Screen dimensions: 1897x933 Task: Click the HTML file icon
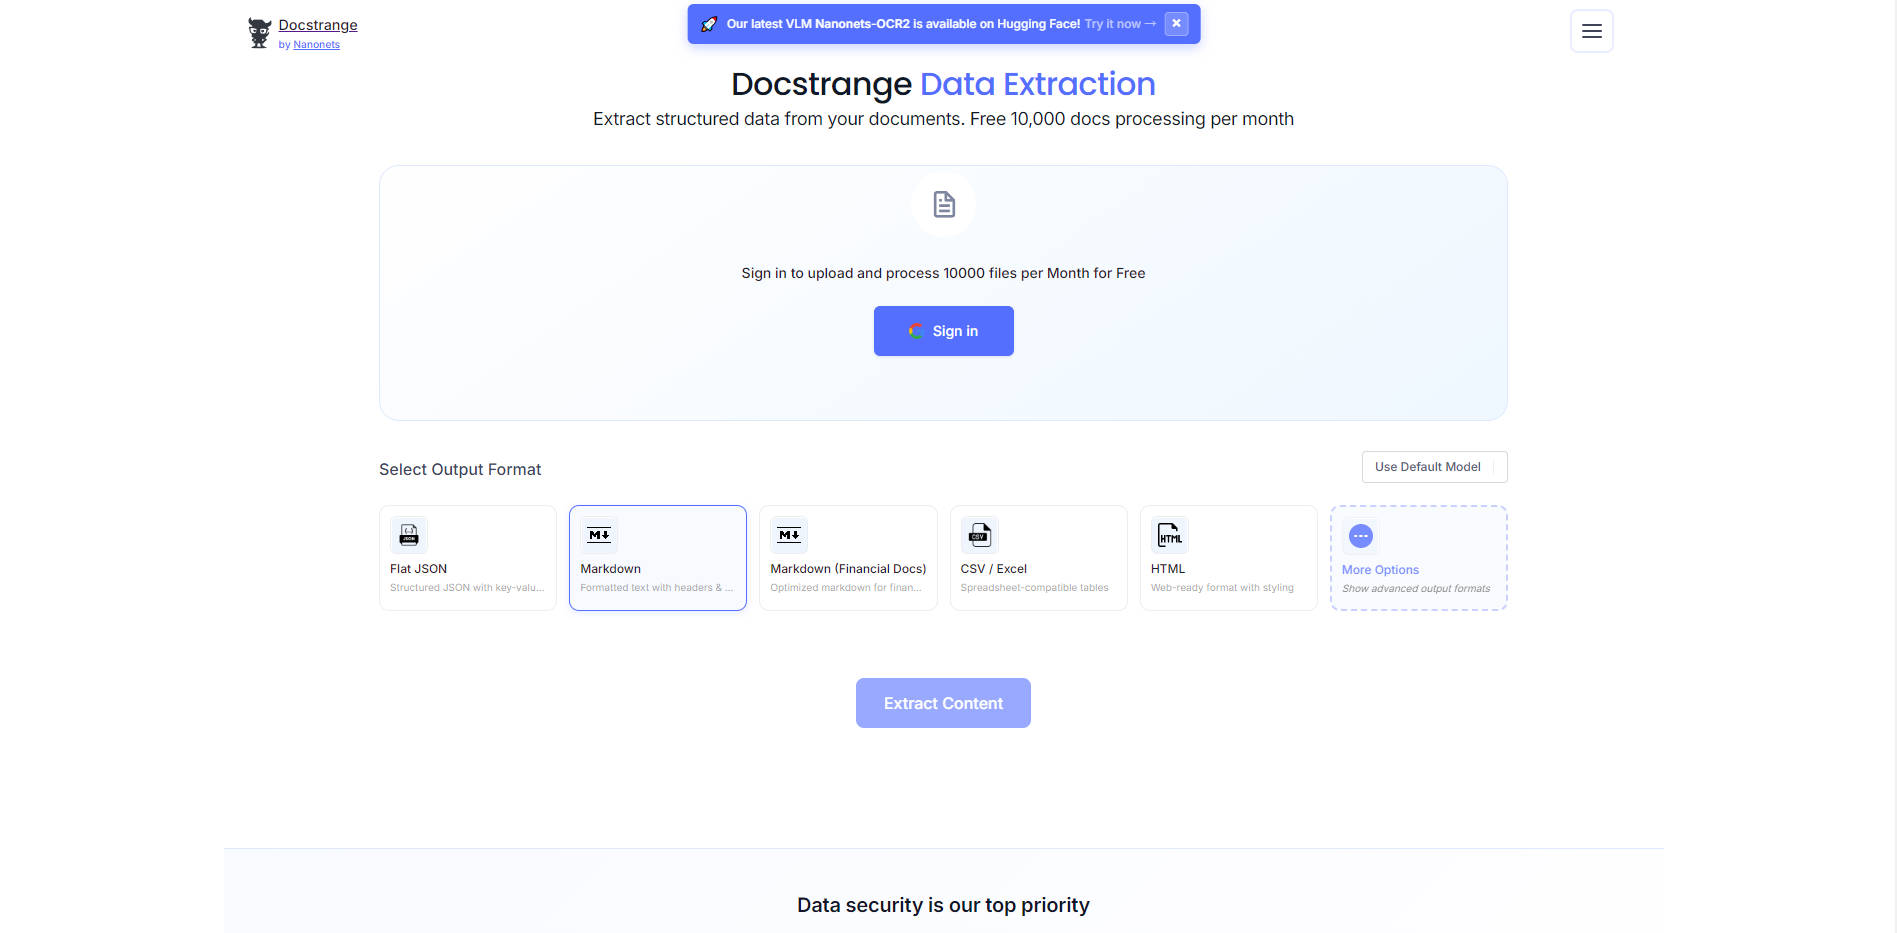[1169, 535]
